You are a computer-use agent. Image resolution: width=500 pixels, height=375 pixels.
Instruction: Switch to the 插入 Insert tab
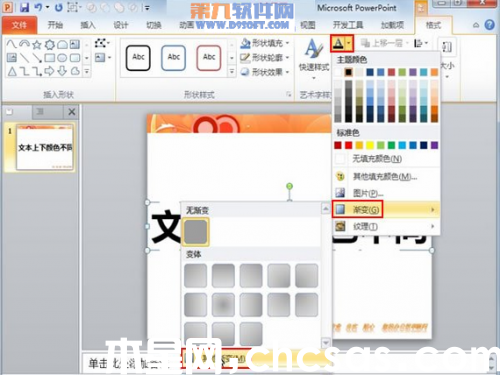tap(88, 25)
